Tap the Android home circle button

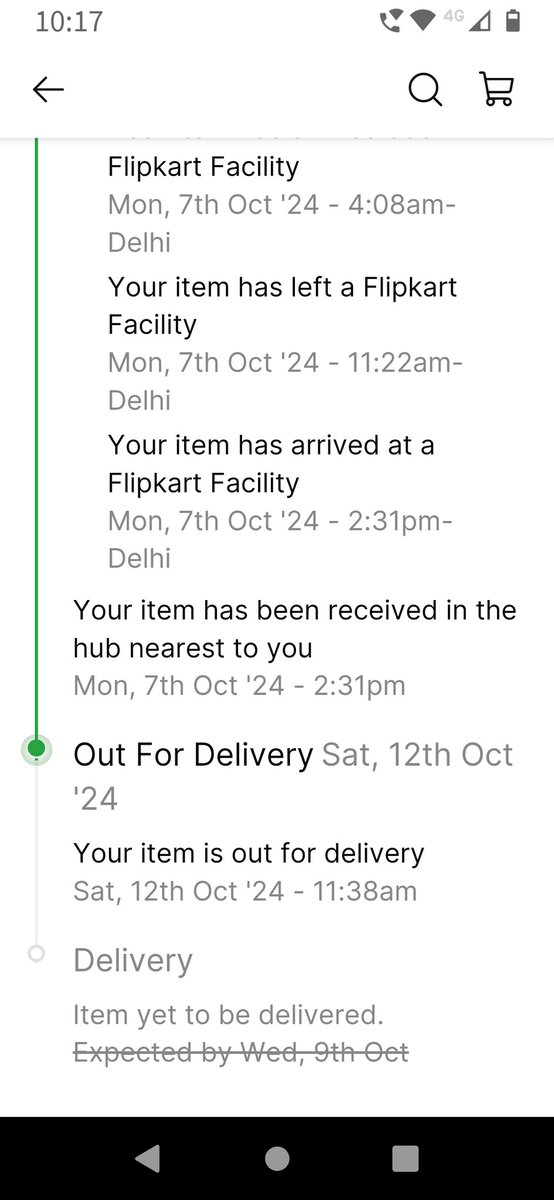pos(277,1158)
